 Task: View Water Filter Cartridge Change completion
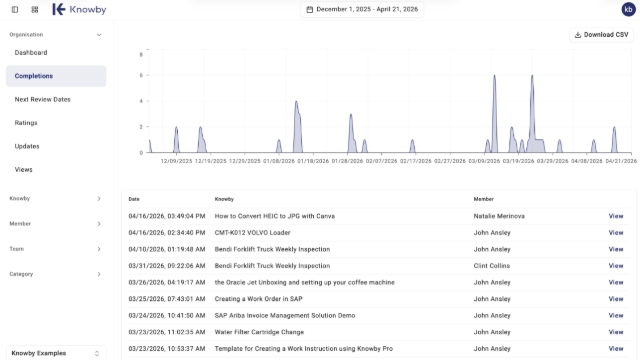tap(616, 332)
